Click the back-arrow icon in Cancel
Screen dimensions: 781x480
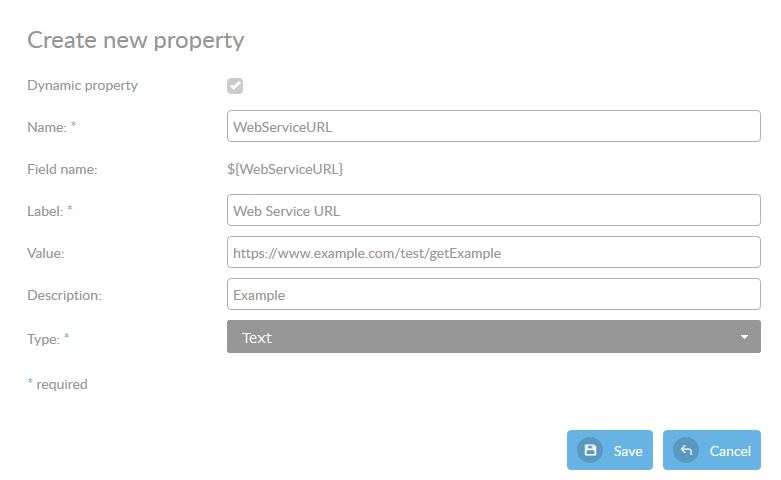[686, 450]
